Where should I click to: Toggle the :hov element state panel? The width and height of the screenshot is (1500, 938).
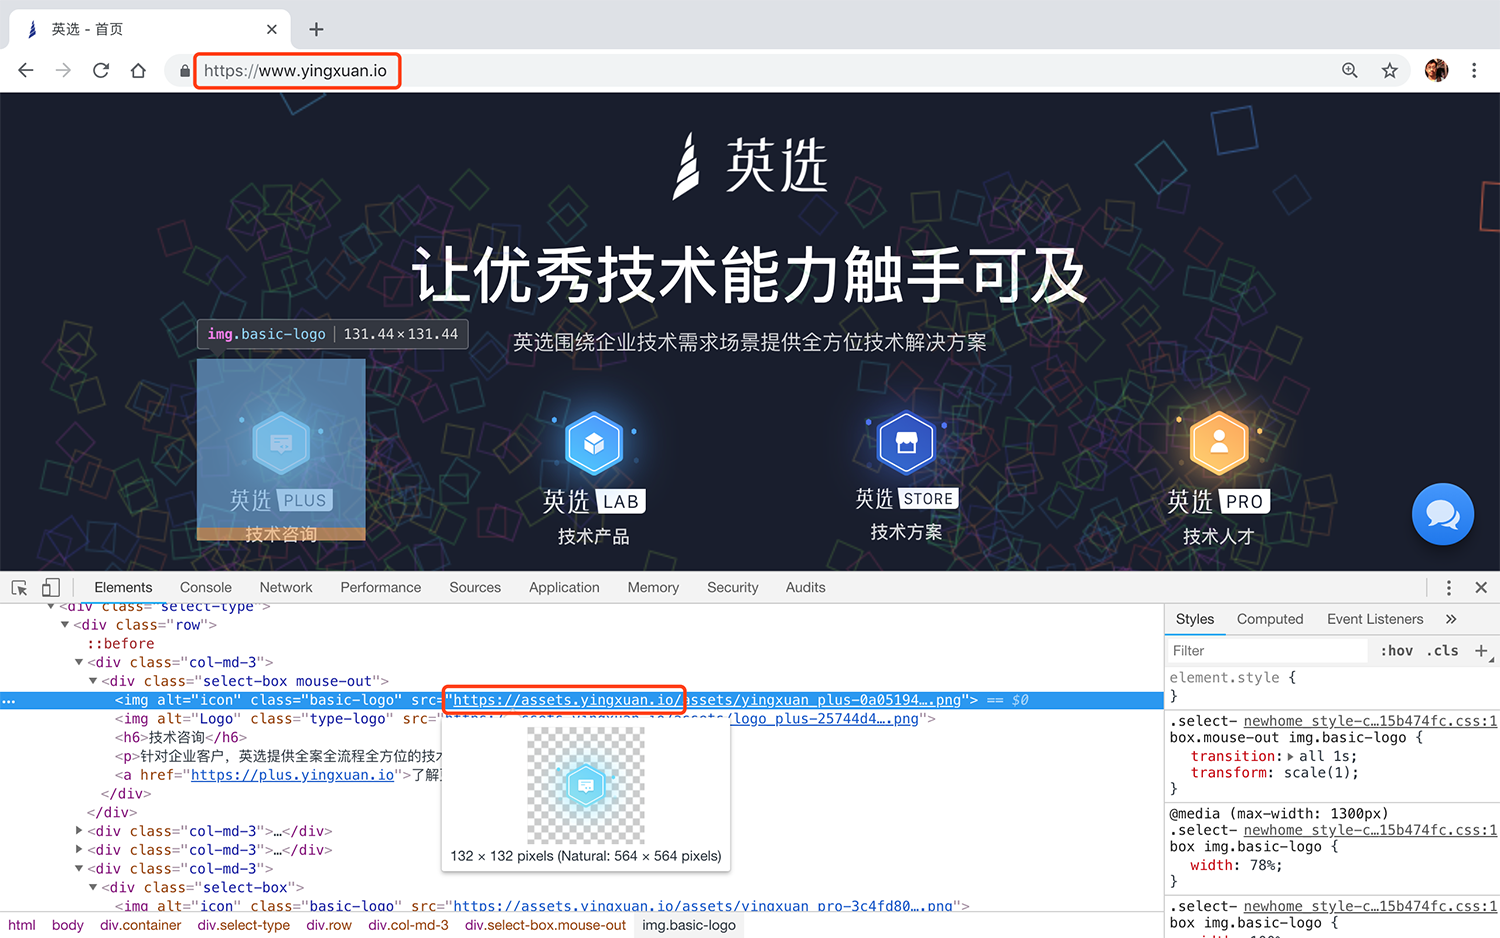coord(1396,651)
